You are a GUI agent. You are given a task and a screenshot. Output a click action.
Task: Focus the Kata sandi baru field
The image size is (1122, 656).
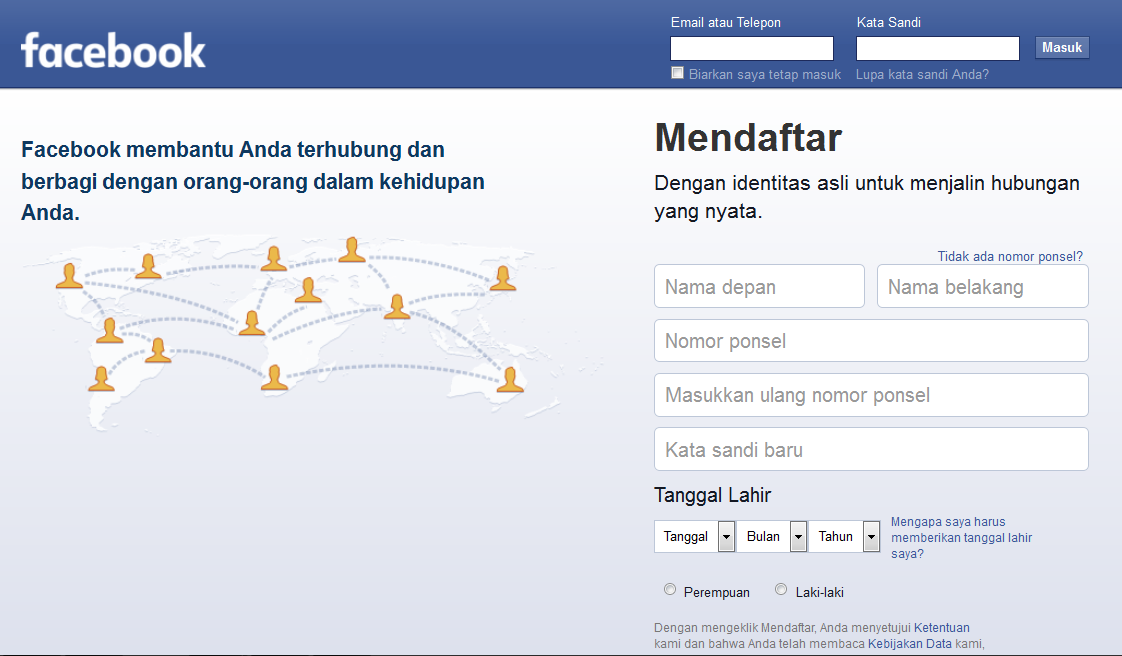(x=871, y=449)
